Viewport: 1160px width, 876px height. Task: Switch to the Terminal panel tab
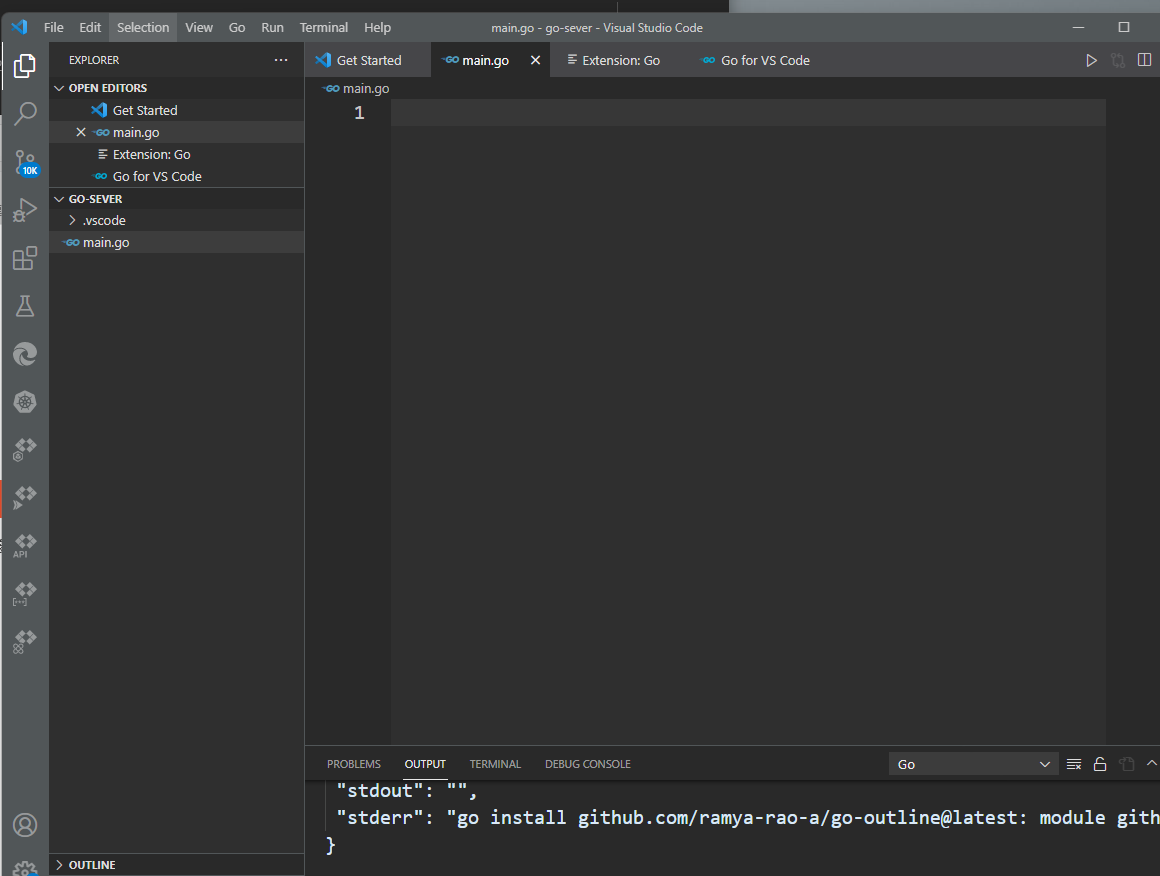pyautogui.click(x=495, y=764)
